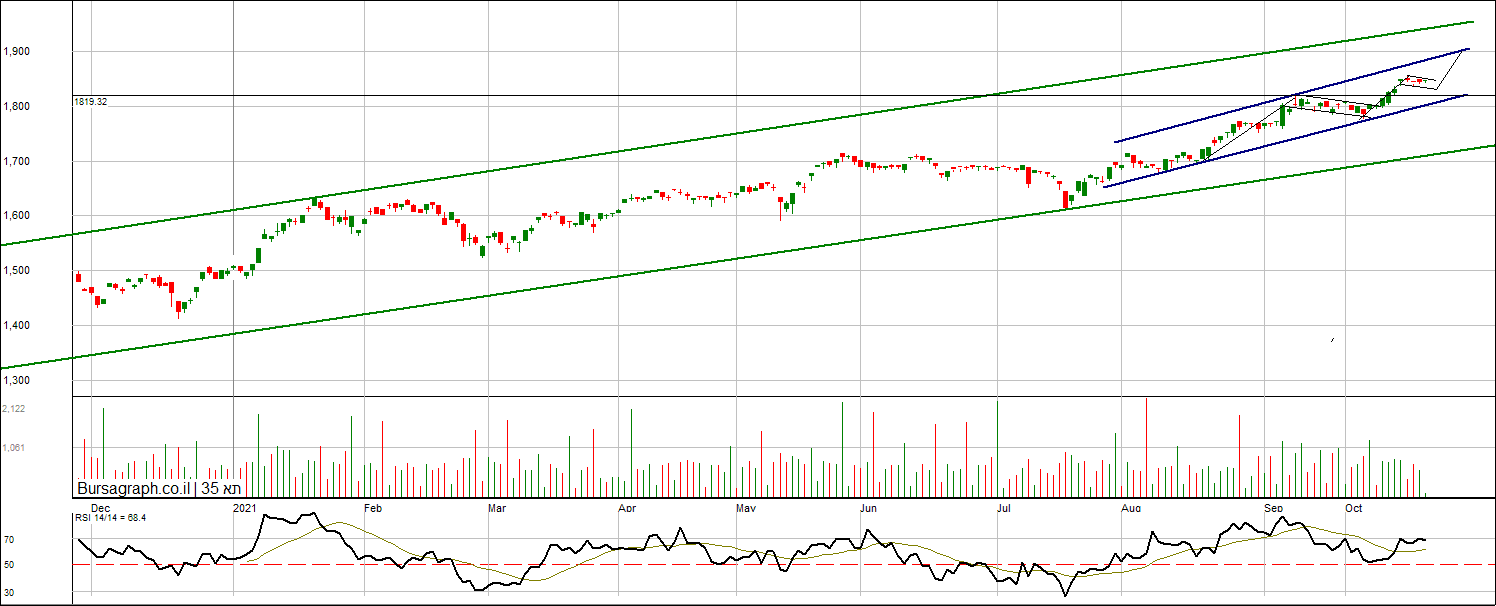Select the Sep month label on time axis
Screen dimensions: 1496x606
(x=1274, y=508)
